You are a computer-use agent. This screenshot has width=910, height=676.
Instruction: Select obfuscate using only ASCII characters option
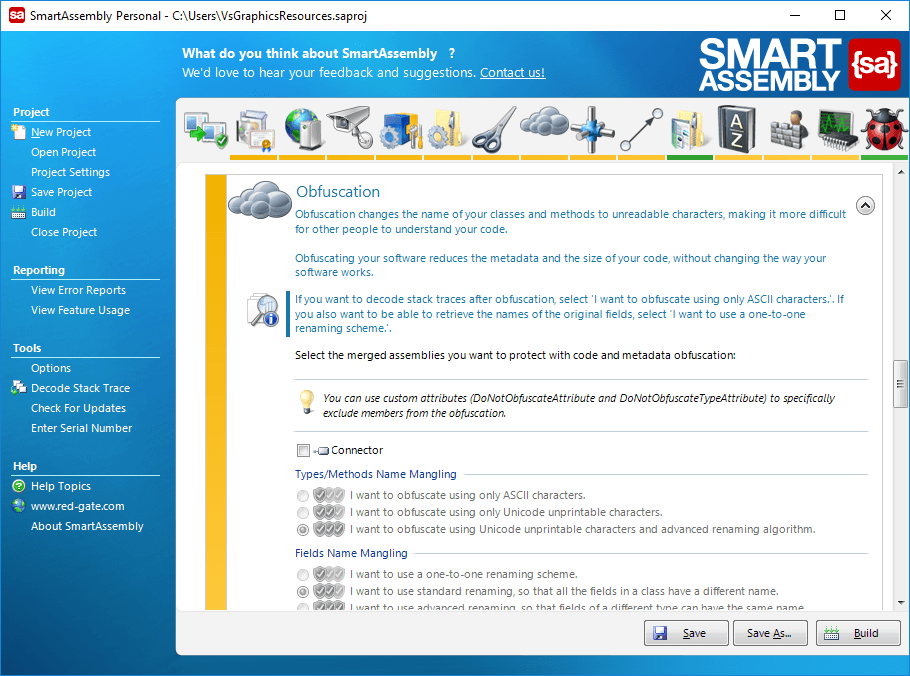[302, 496]
